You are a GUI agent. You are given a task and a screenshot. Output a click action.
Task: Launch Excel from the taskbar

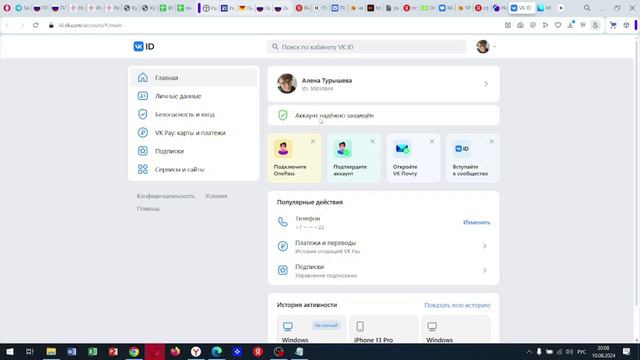[93, 351]
